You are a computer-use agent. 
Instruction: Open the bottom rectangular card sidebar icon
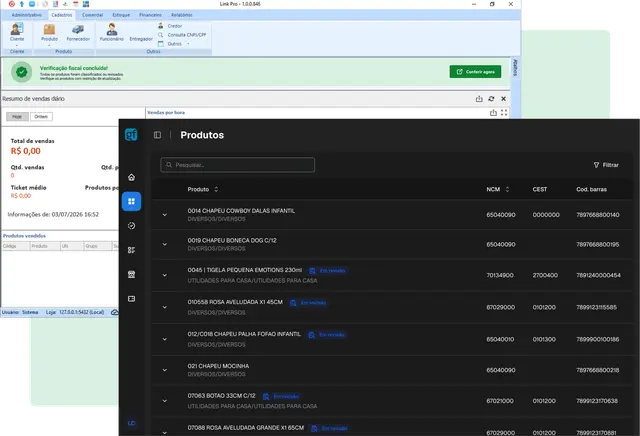131,299
